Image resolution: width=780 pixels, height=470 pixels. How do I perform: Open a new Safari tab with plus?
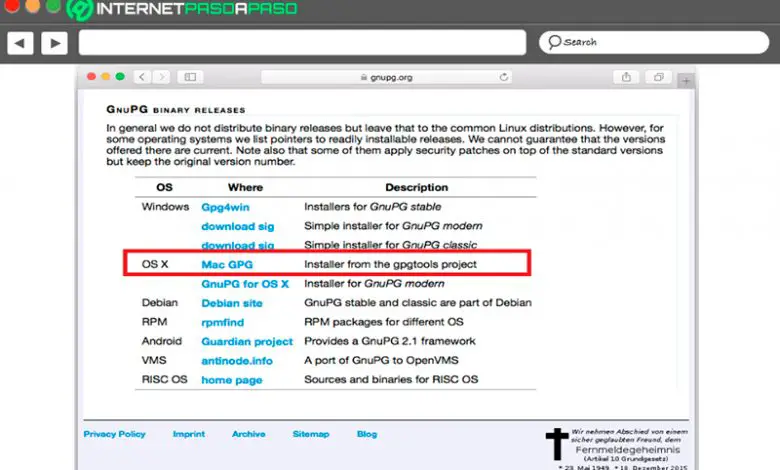coord(686,81)
